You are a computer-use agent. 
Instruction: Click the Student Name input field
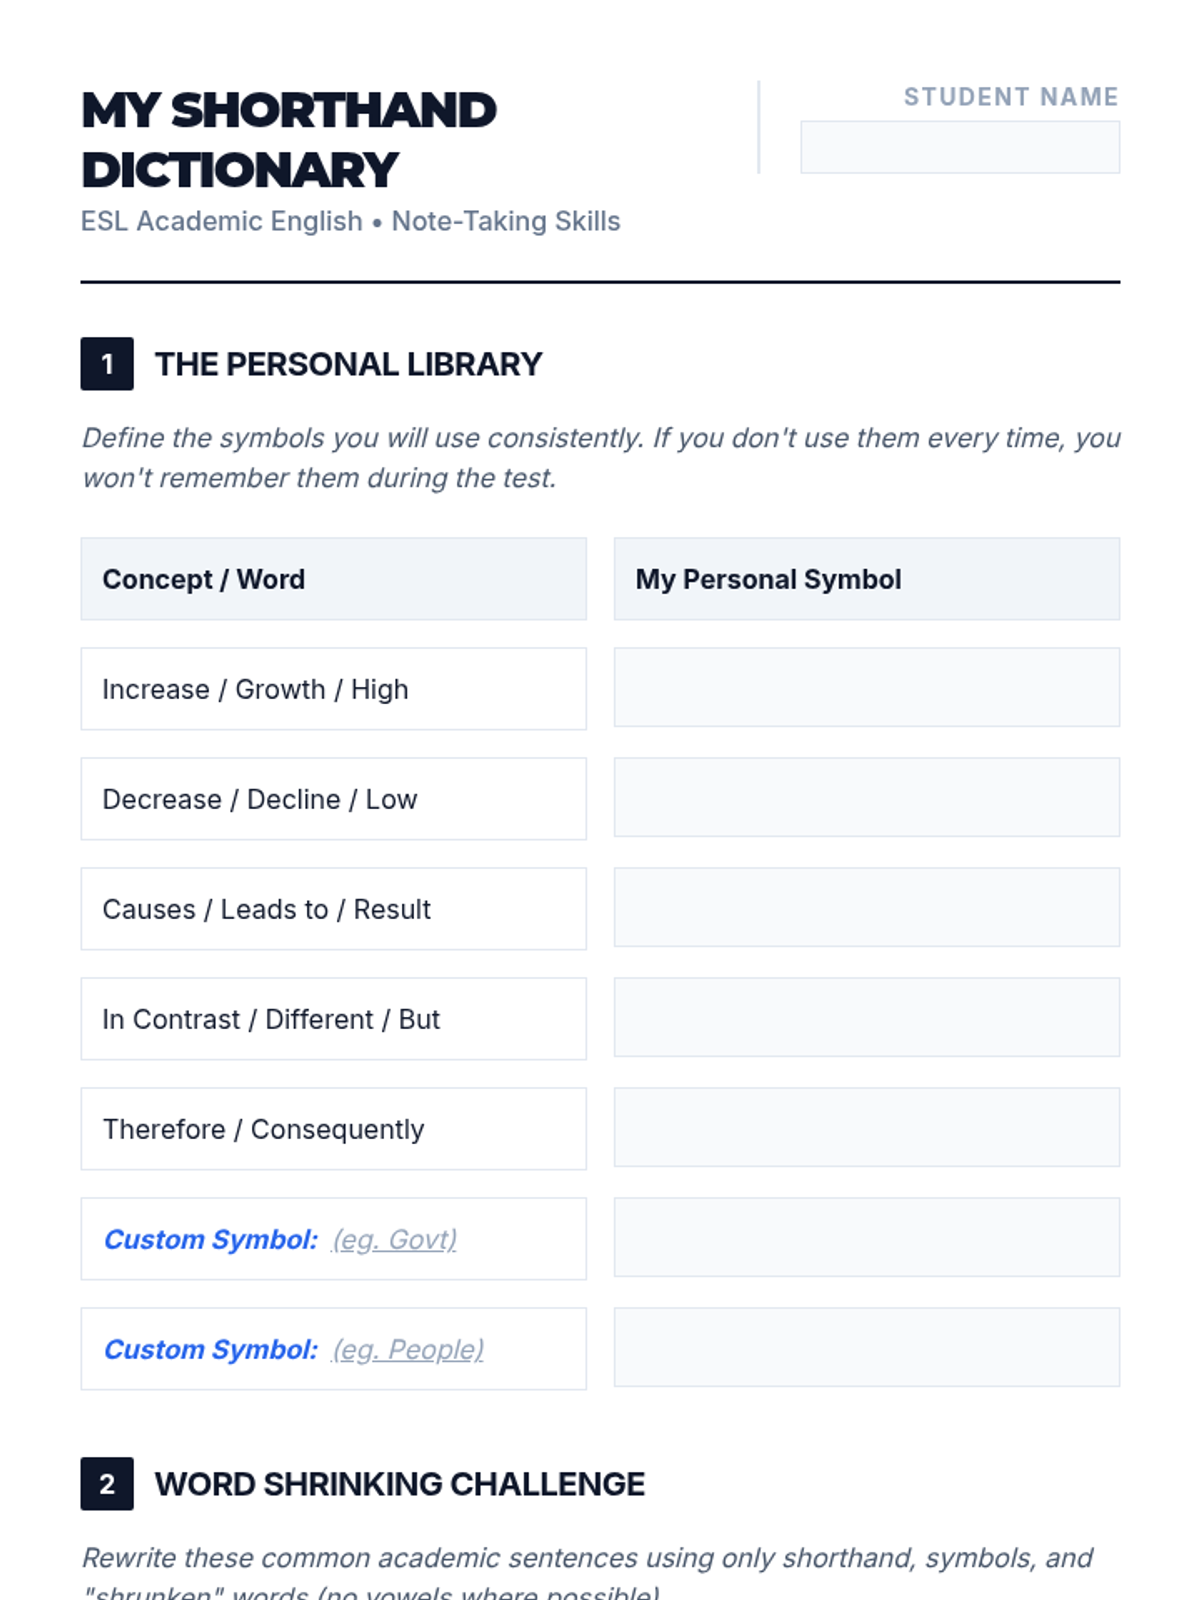tap(959, 147)
